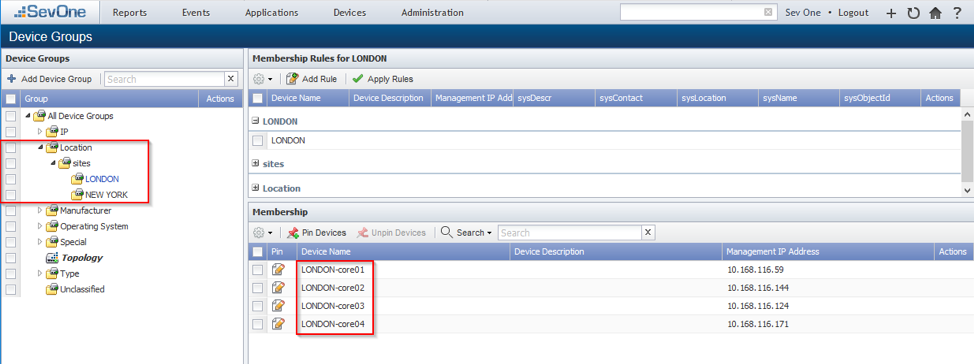Click the plus icon in top bar
Screen dimensions: 974x364
[891, 13]
